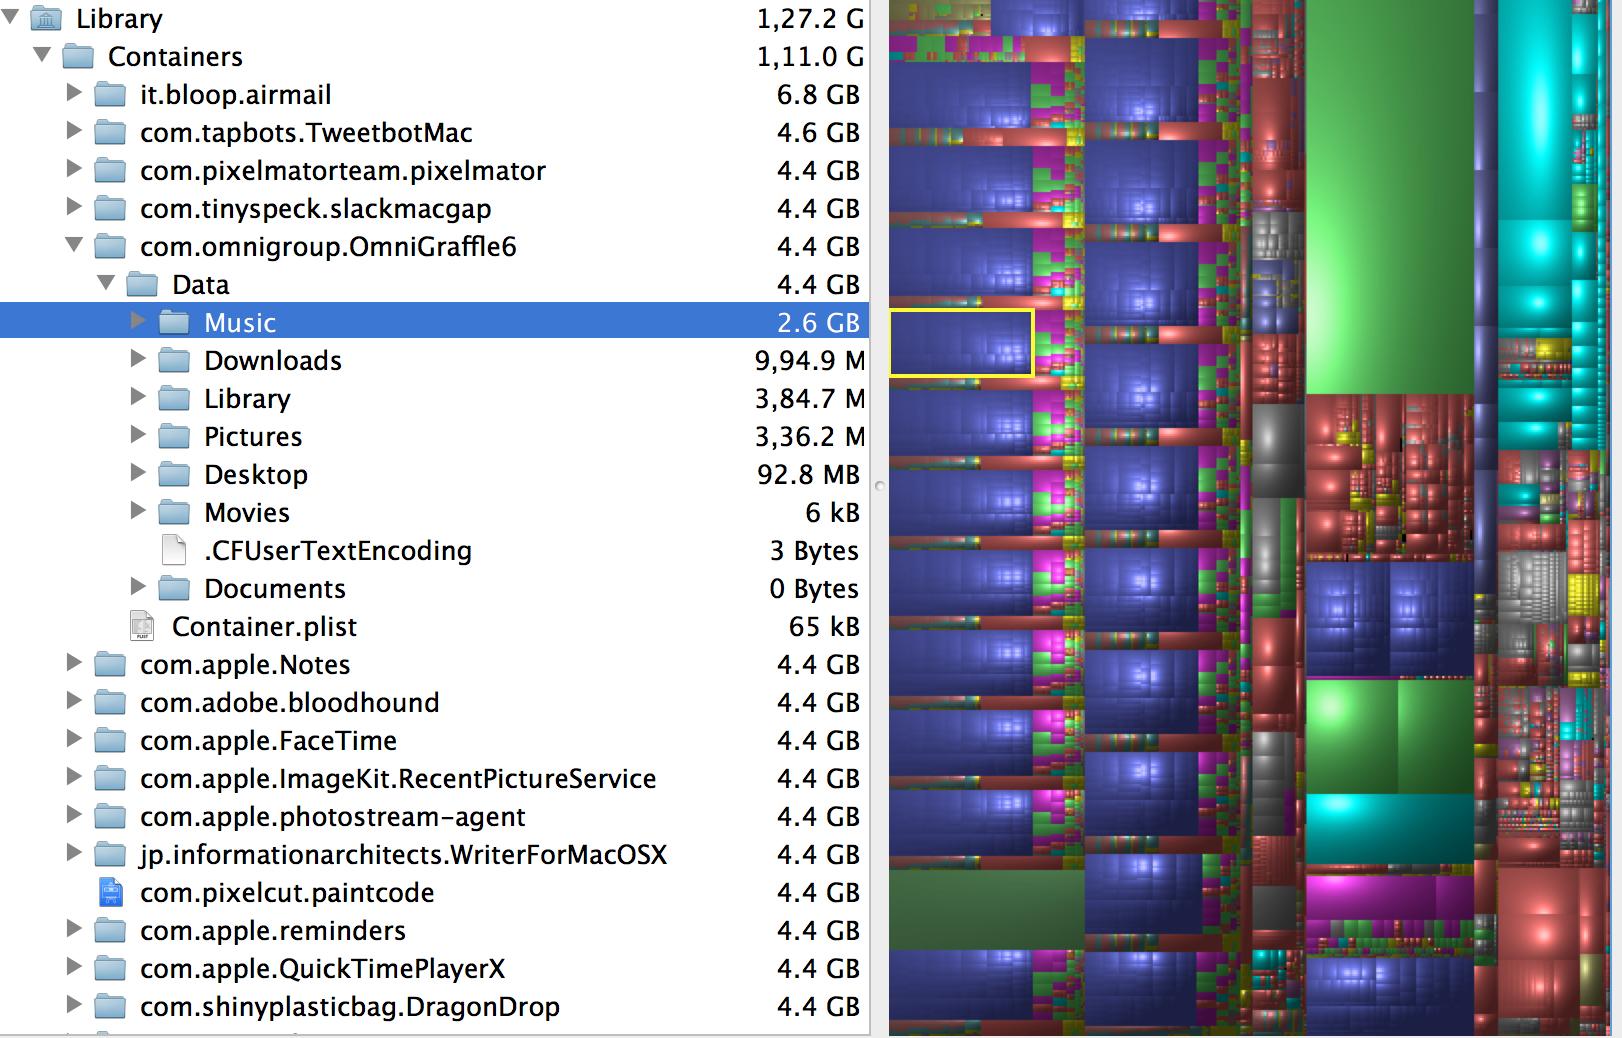The image size is (1622, 1038).
Task: Select the com.adobe.bloodhound folder icon
Action: click(x=110, y=703)
